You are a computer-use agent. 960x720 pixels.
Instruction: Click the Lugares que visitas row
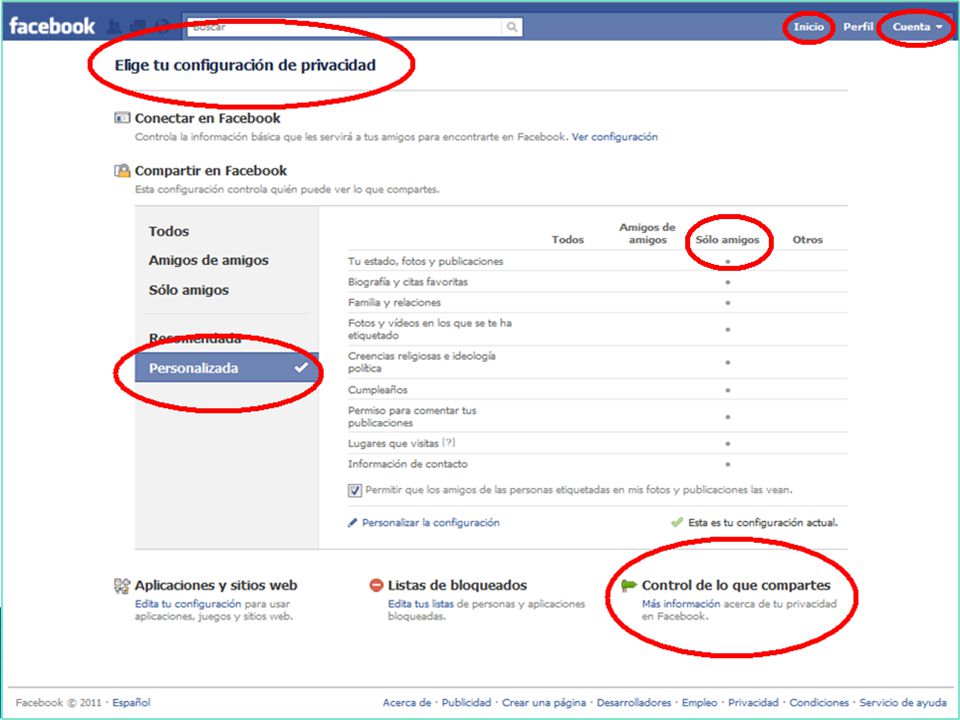(598, 443)
